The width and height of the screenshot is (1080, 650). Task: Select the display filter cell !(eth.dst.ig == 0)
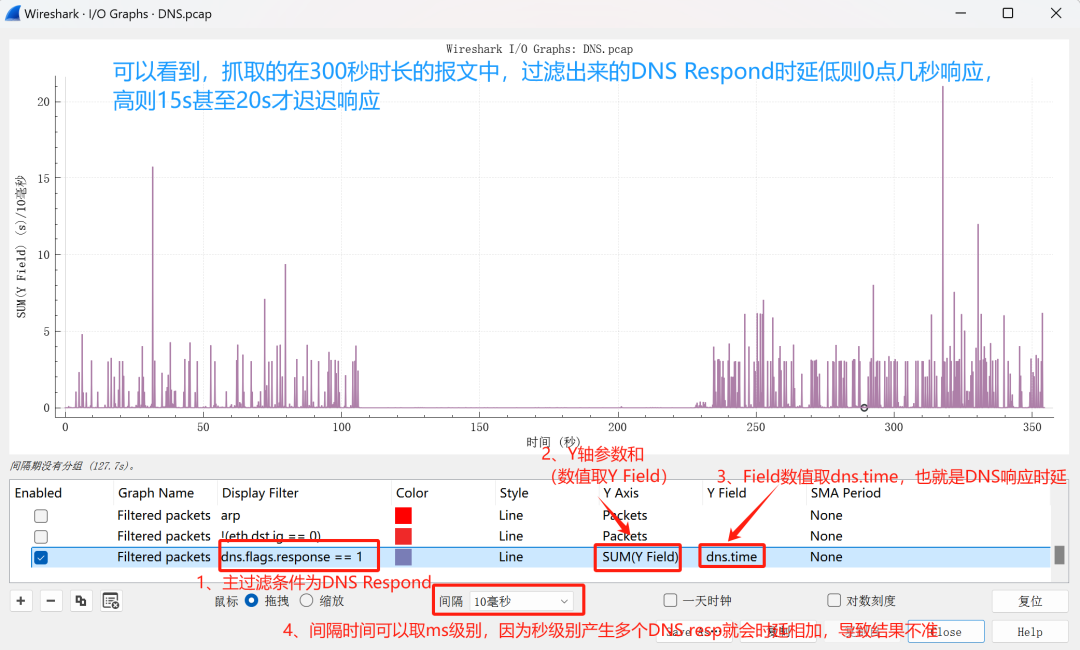pyautogui.click(x=271, y=536)
